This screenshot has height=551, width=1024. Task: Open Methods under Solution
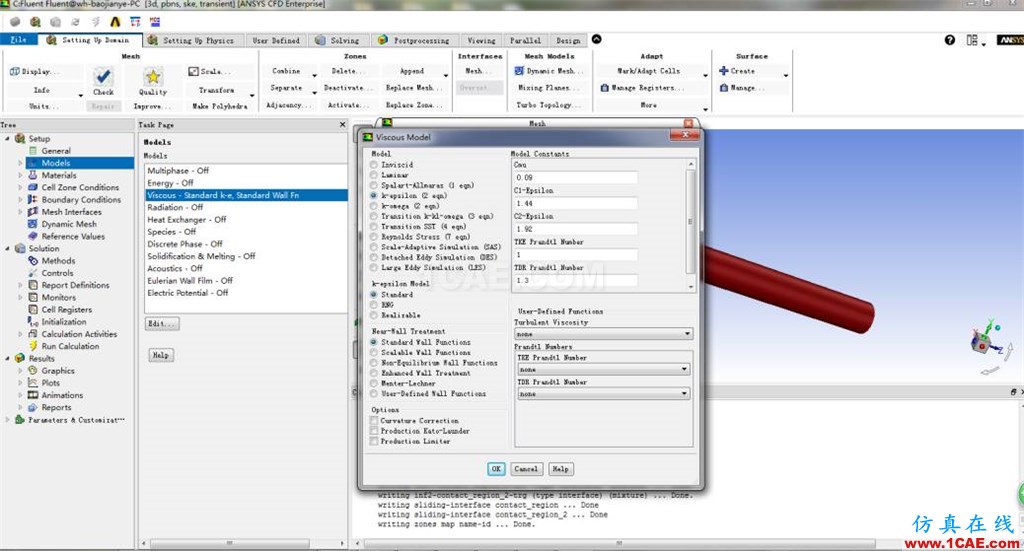(58, 260)
